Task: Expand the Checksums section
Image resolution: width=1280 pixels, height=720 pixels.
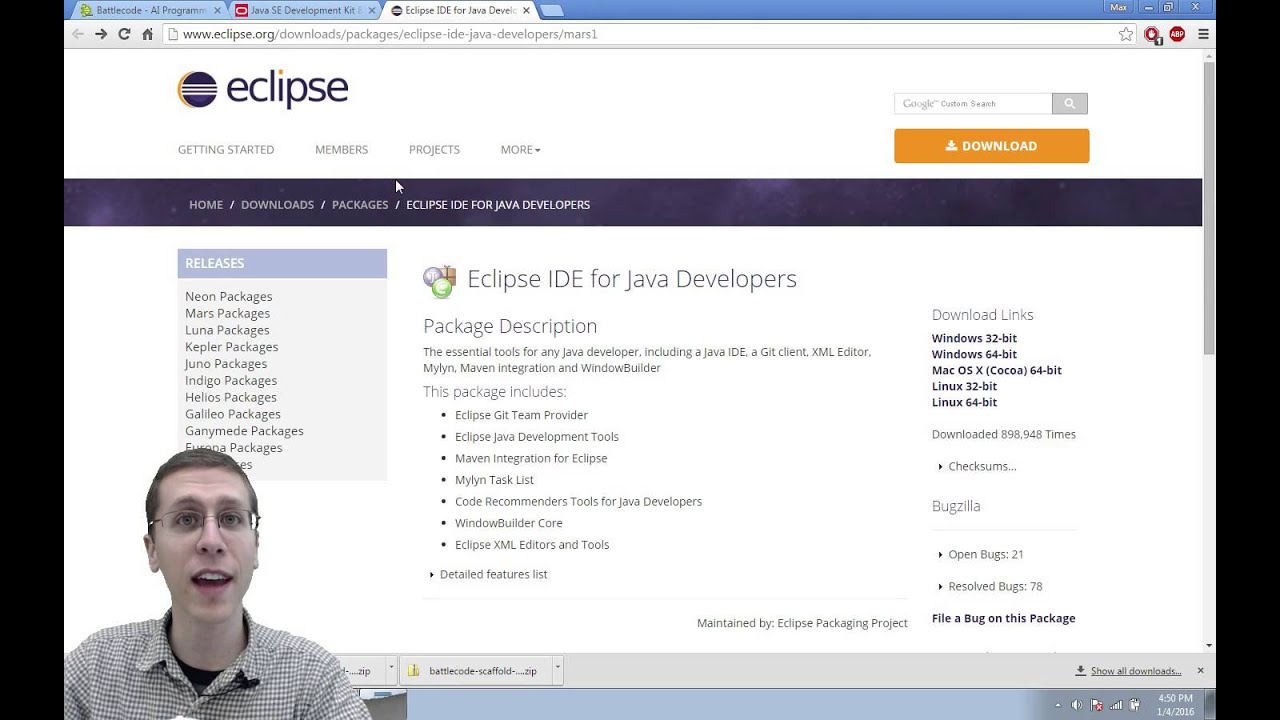Action: (977, 466)
